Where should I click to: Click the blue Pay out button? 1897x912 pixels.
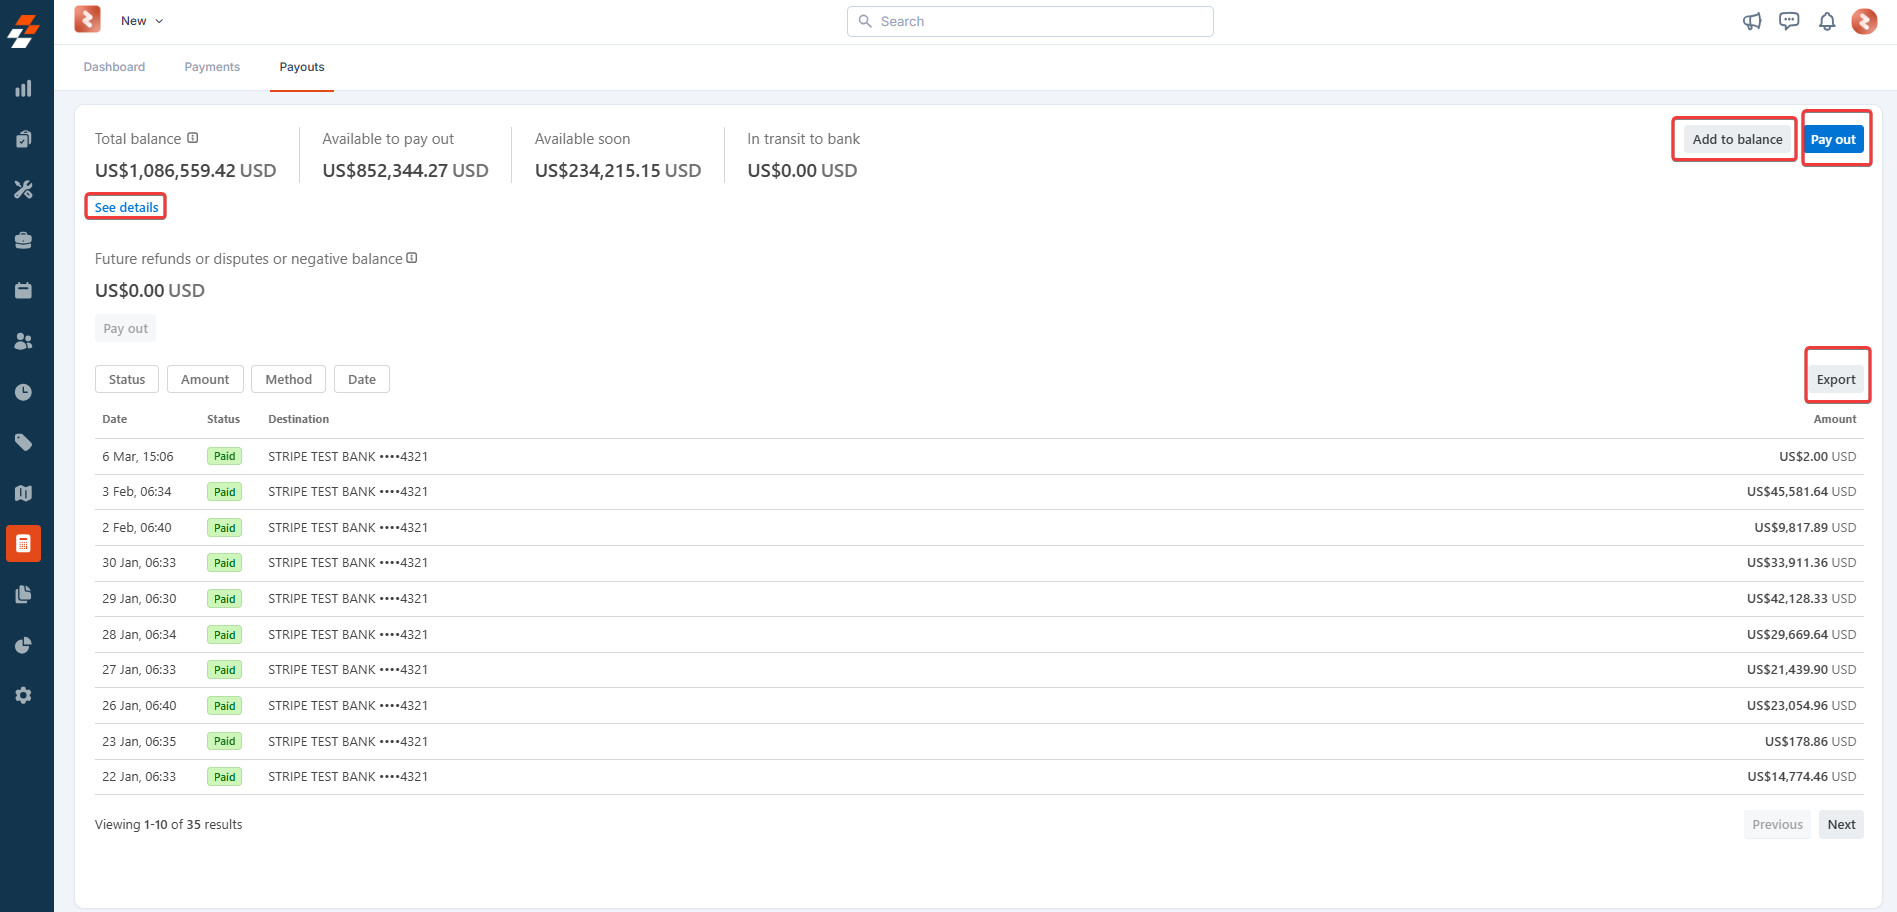1833,139
